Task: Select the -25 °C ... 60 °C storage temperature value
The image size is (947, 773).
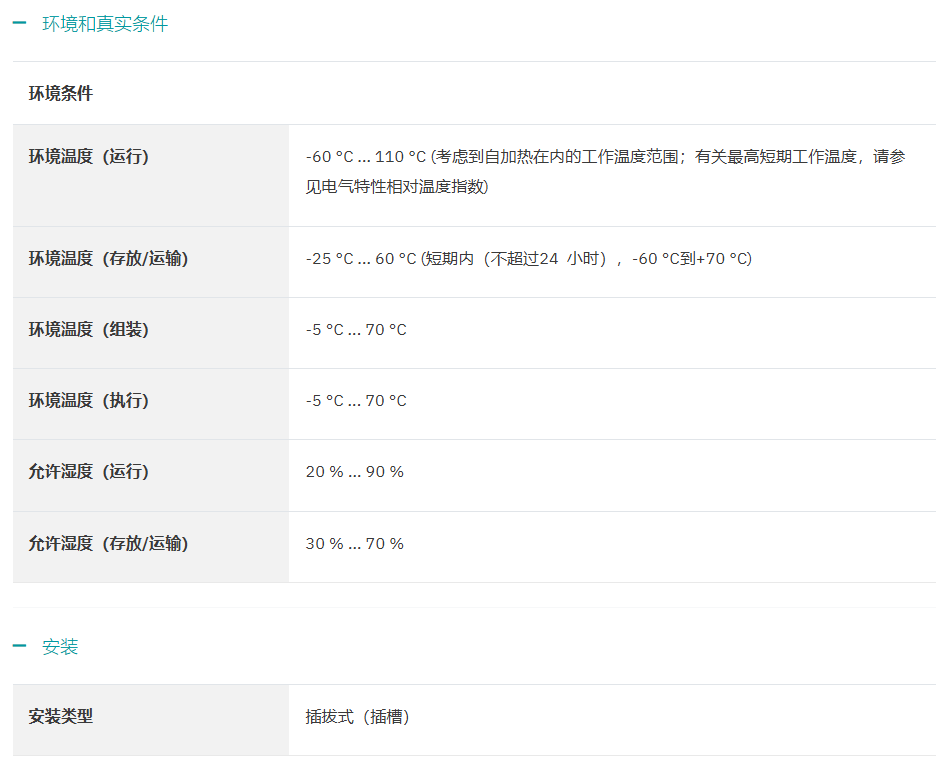Action: (x=361, y=258)
